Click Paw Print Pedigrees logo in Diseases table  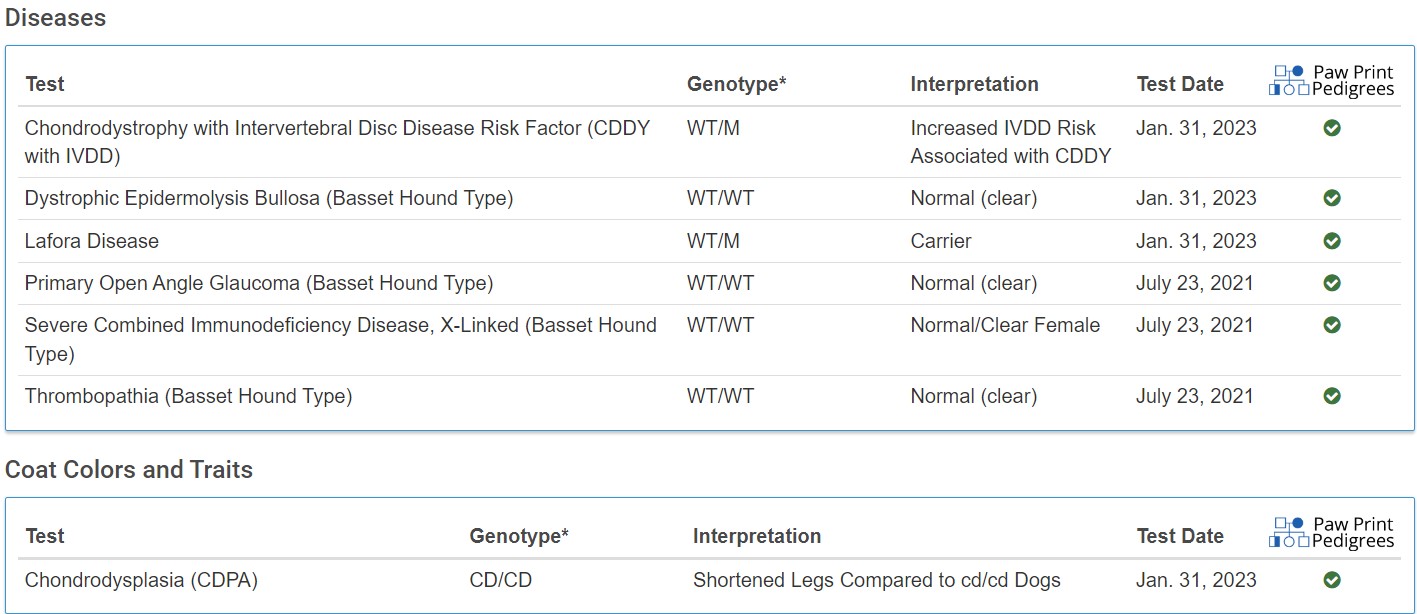click(x=1331, y=80)
